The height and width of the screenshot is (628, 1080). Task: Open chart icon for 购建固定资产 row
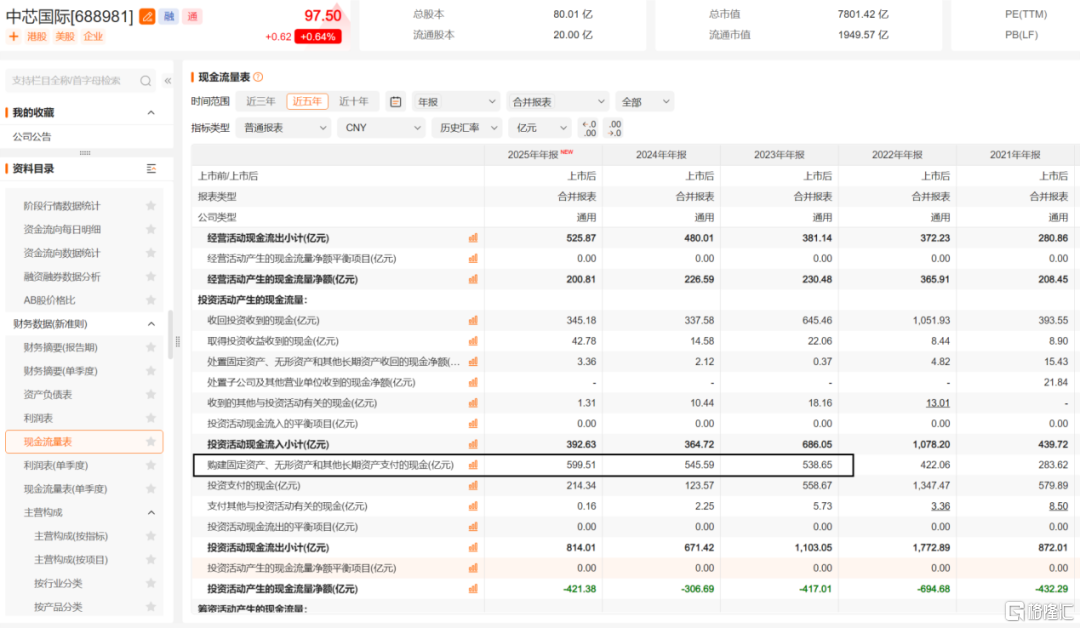(x=473, y=465)
